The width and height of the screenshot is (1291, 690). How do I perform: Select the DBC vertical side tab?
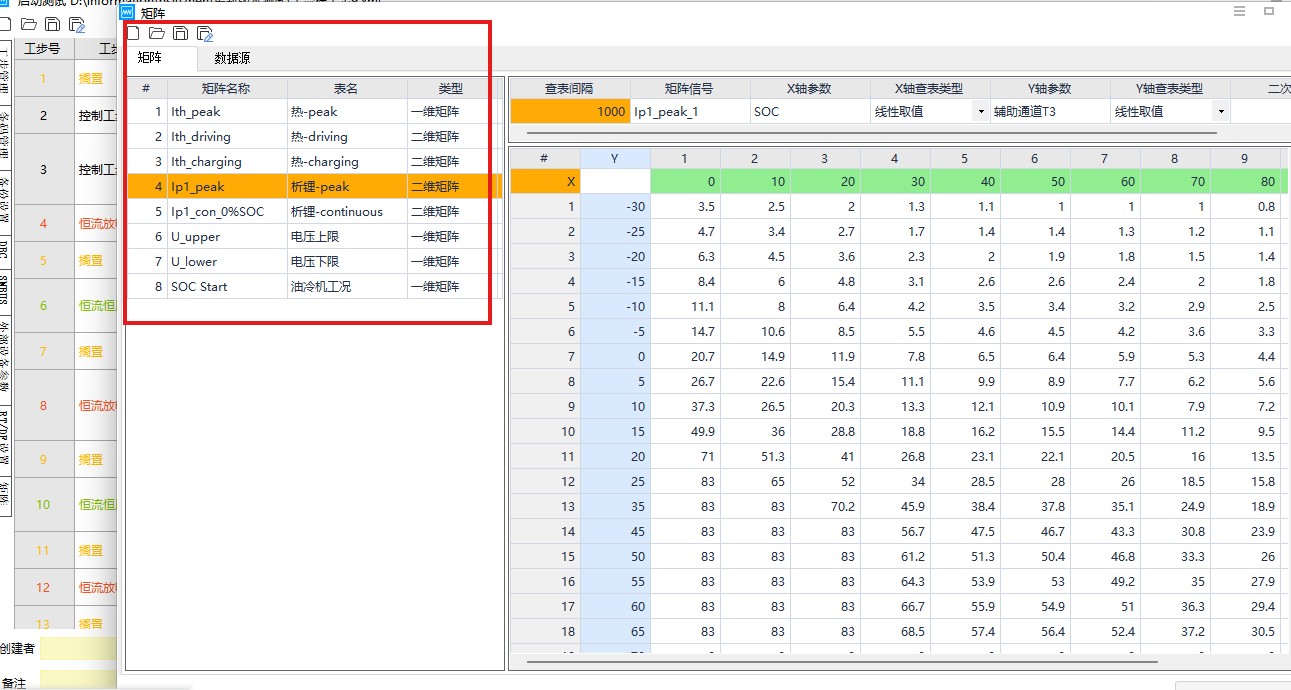point(5,250)
